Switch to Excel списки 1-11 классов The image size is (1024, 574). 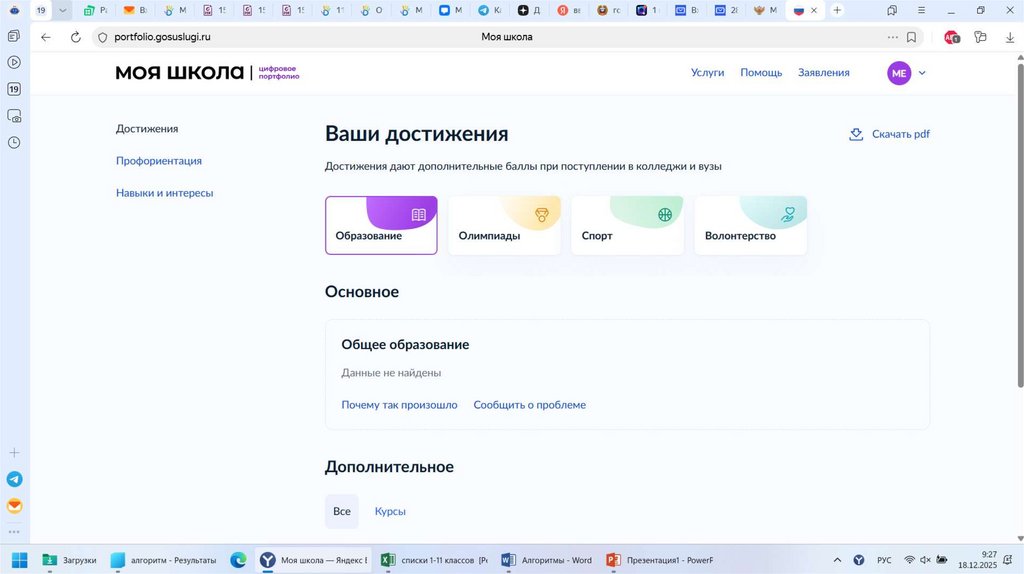[434, 560]
